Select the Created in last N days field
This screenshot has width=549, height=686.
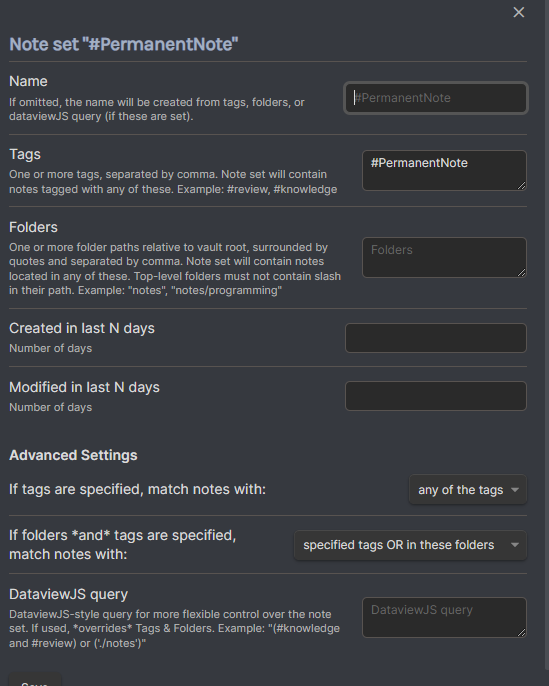pos(436,338)
